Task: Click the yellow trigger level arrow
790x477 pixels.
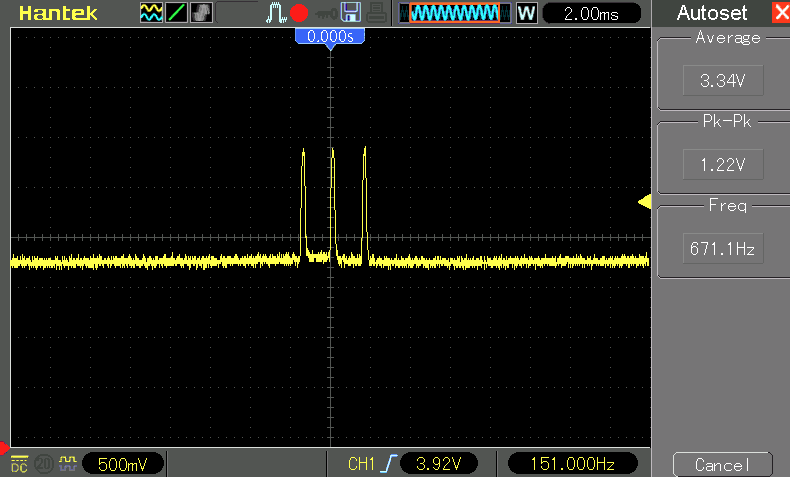Action: pos(645,203)
